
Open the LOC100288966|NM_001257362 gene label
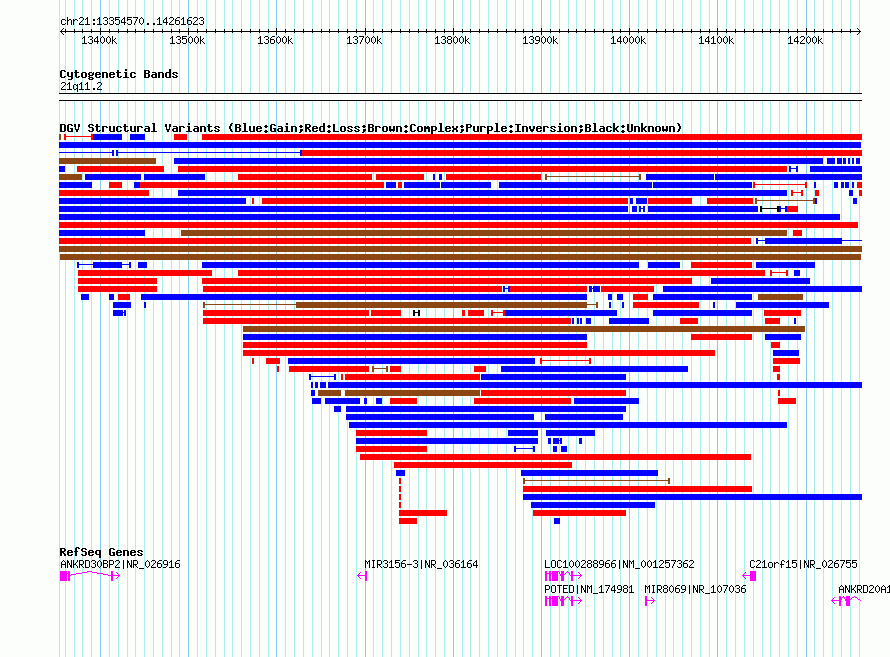619,565
